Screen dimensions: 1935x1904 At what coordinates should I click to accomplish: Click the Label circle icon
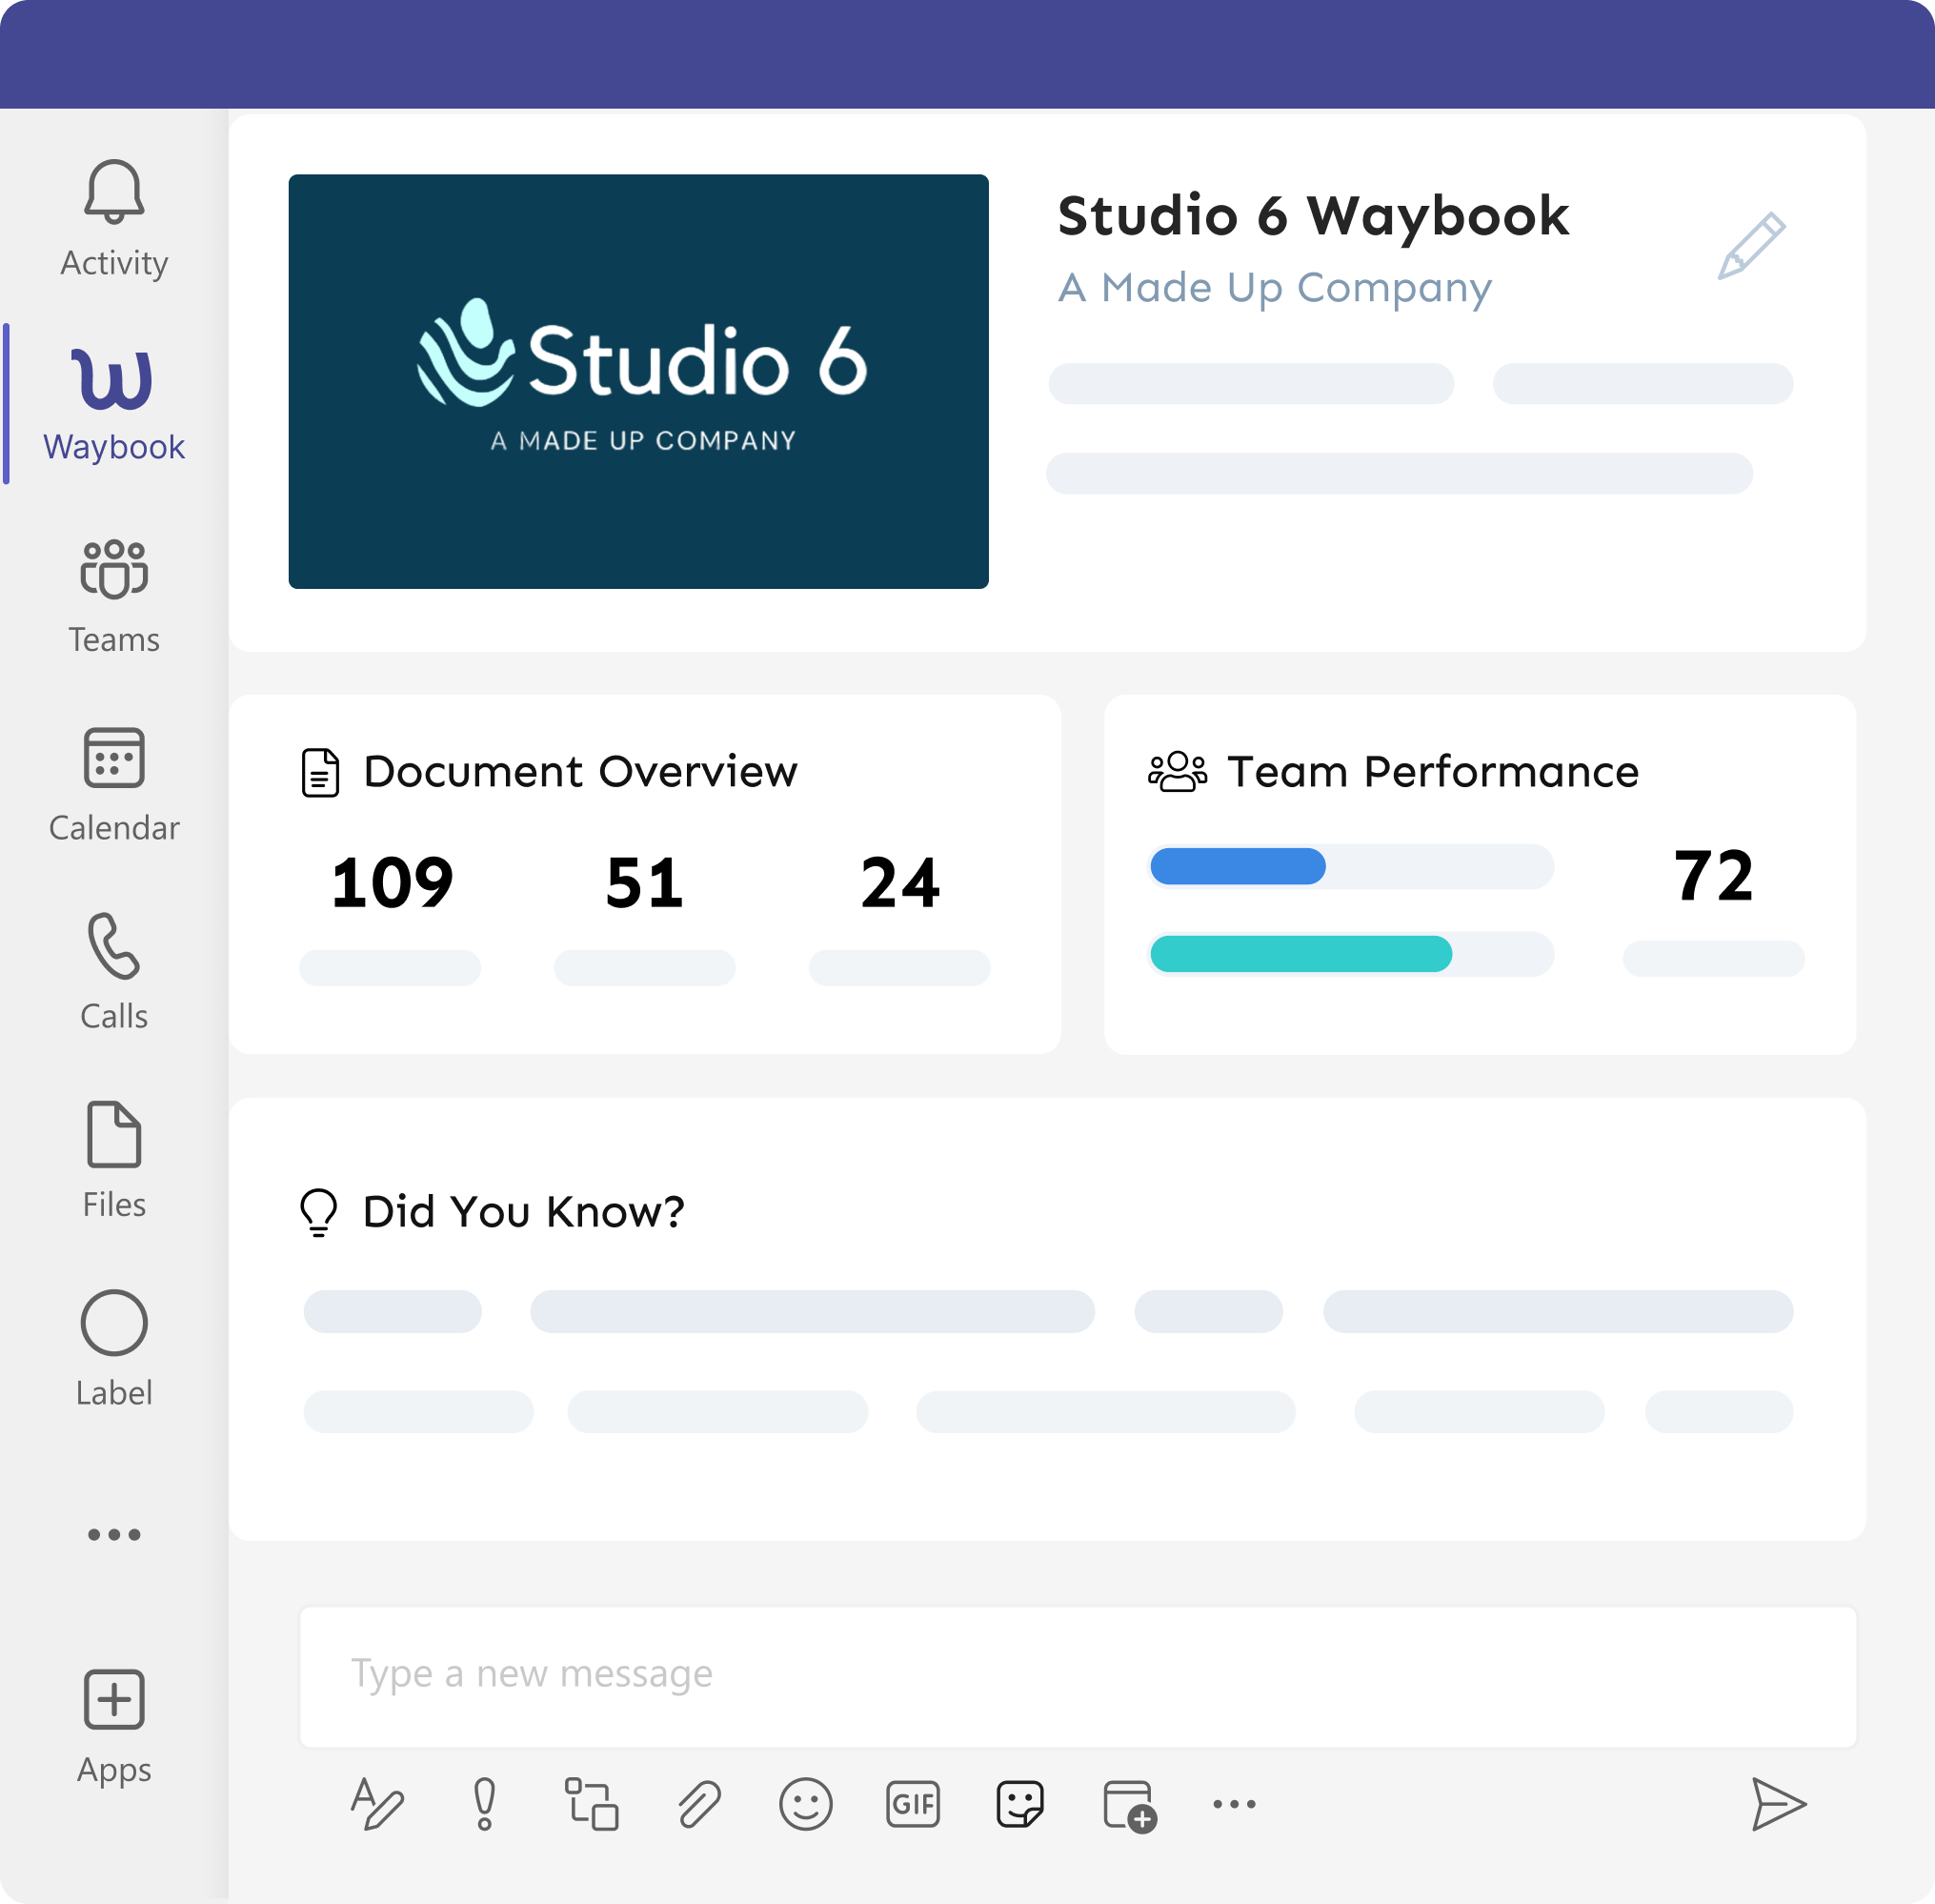point(114,1323)
